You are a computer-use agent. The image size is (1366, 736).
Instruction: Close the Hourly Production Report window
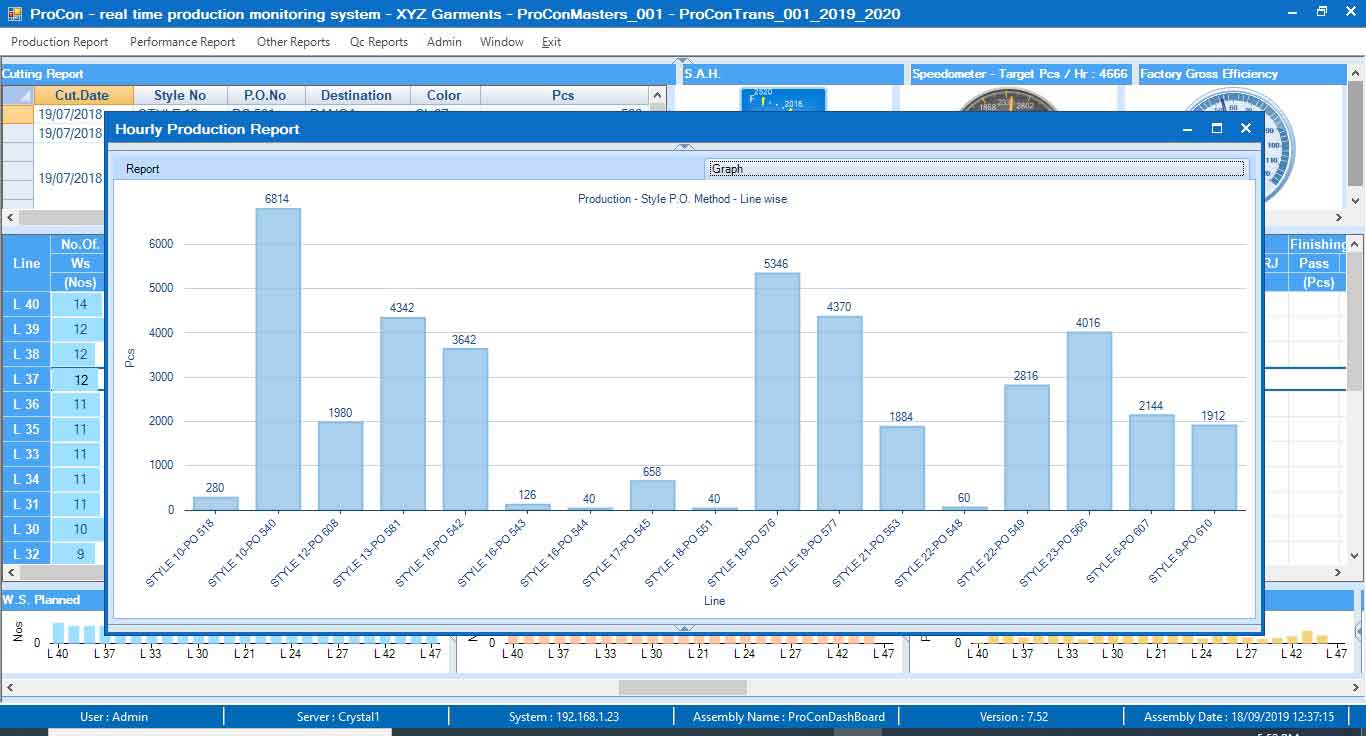pos(1246,129)
